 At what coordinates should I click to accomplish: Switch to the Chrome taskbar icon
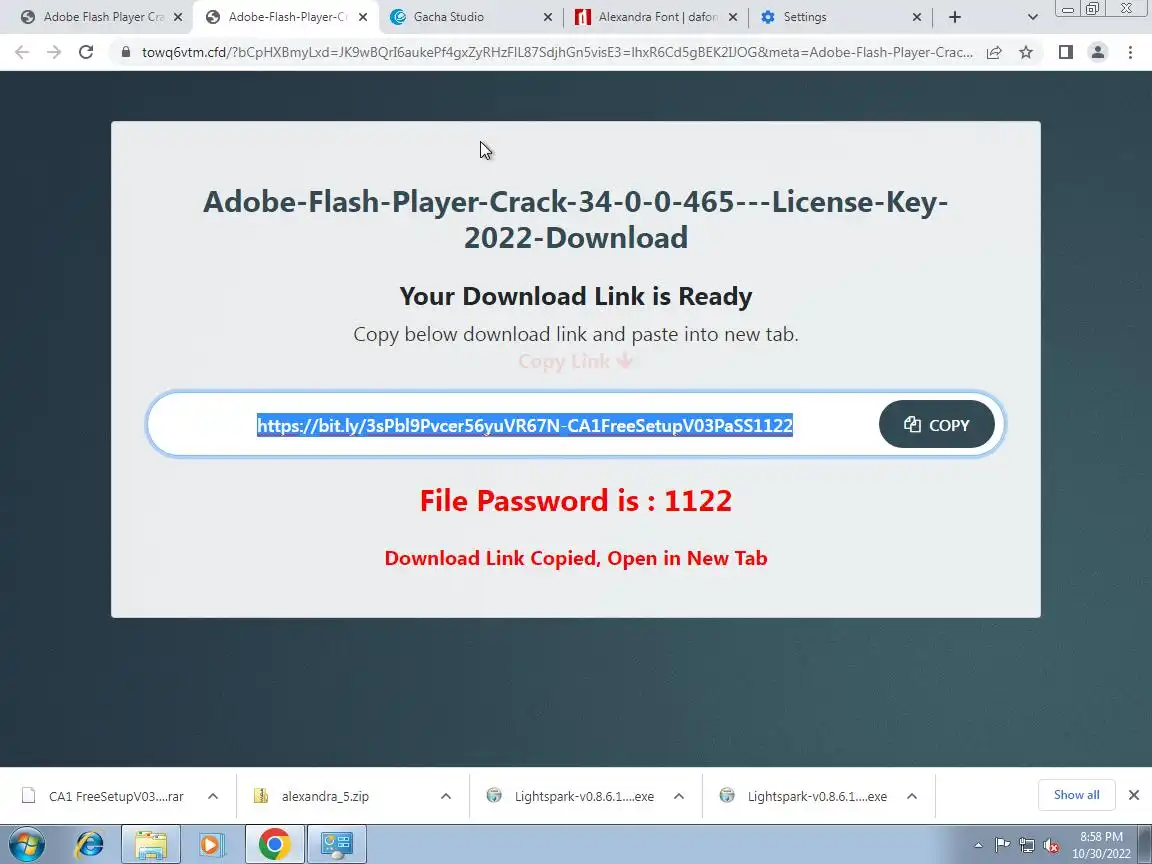click(274, 844)
